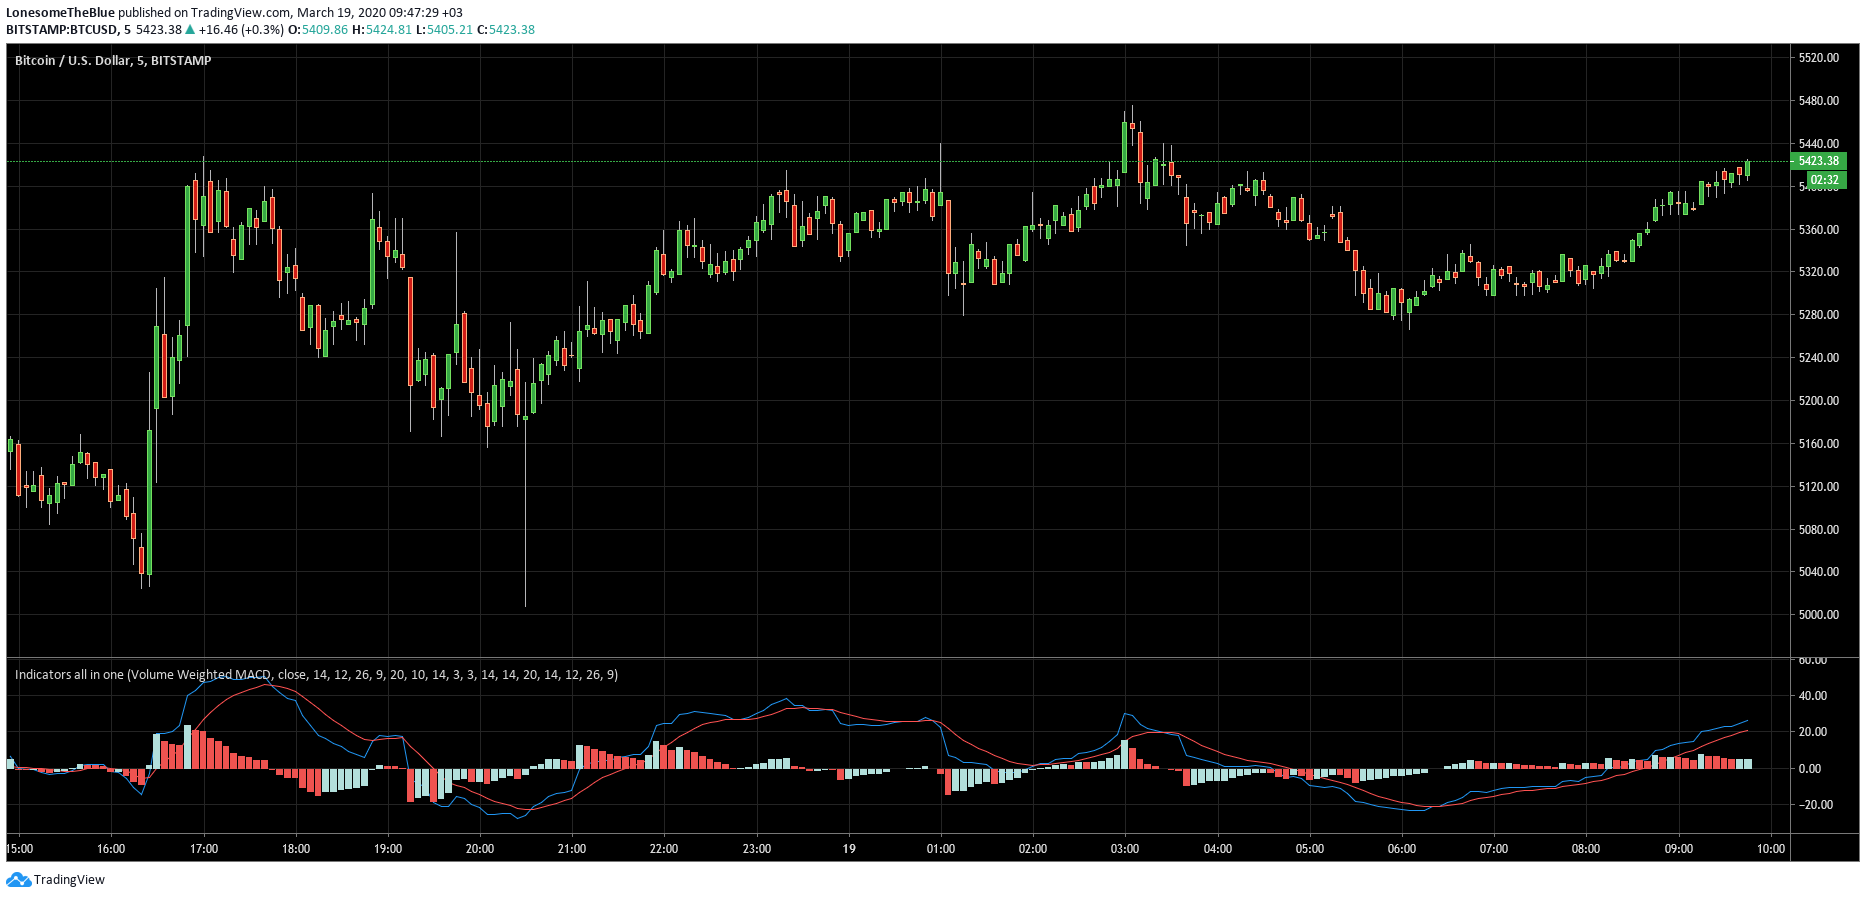Click the +16.46 (+0.3%) change value
This screenshot has height=898, width=1866.
pos(241,30)
